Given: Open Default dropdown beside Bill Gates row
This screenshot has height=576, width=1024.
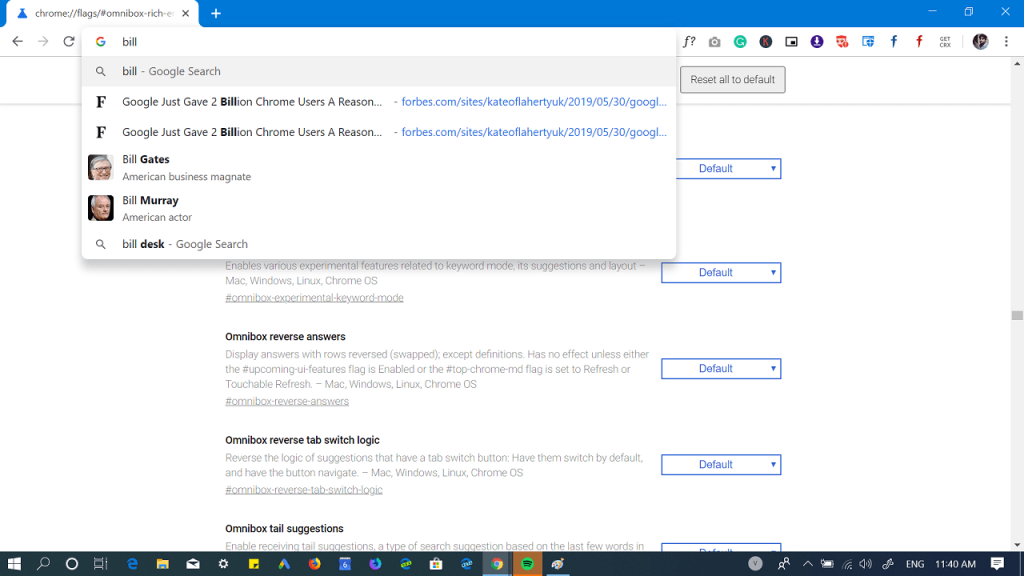Looking at the screenshot, I should 728,168.
